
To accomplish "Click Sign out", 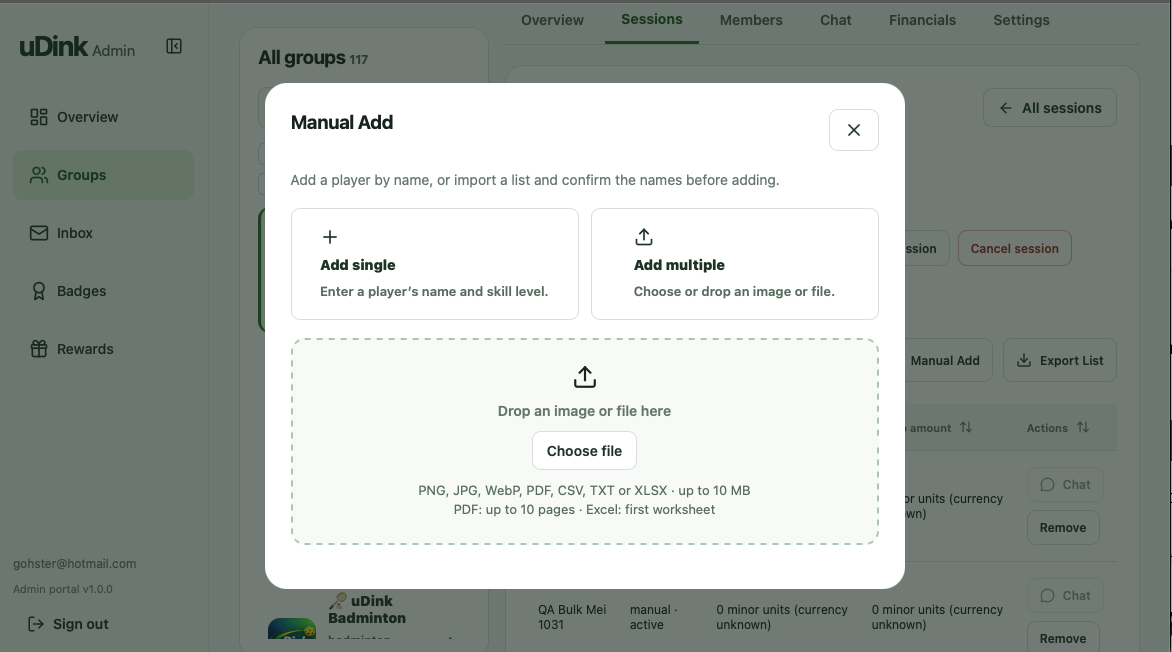I will [68, 624].
